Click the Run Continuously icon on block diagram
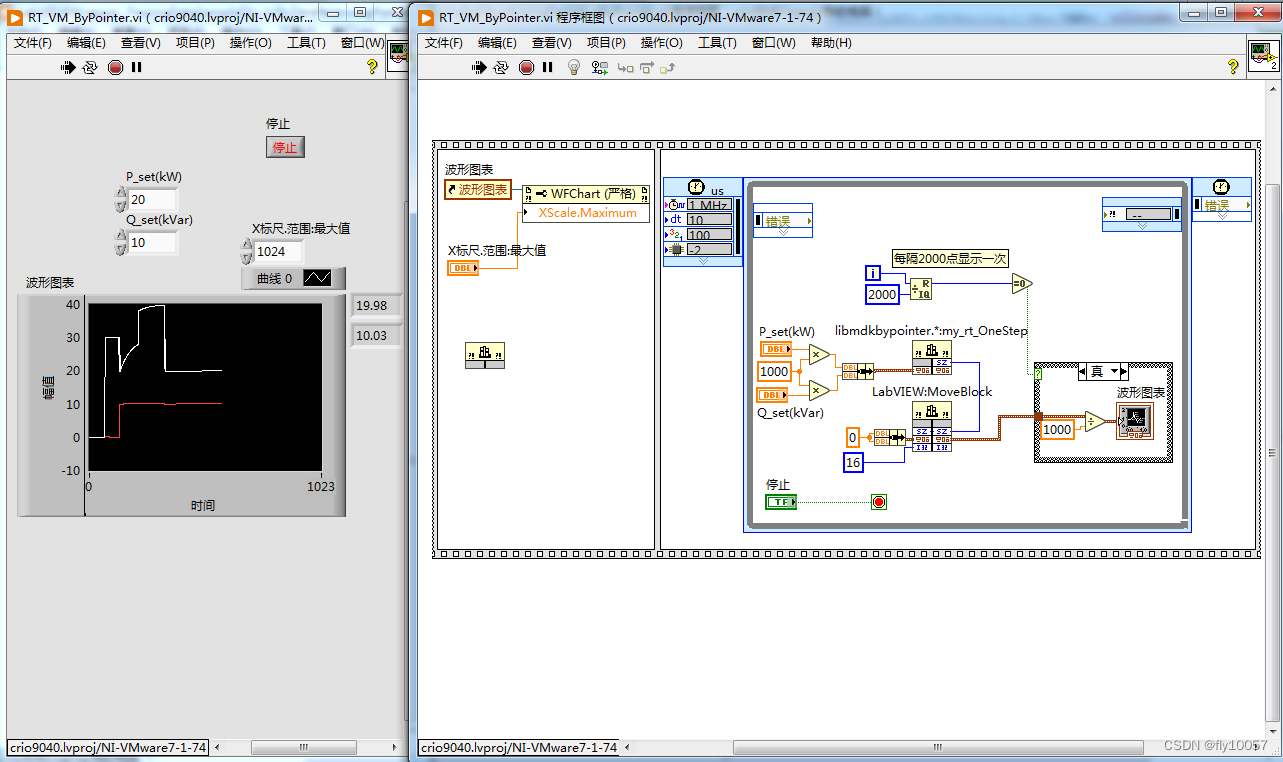1283x762 pixels. pyautogui.click(x=502, y=67)
